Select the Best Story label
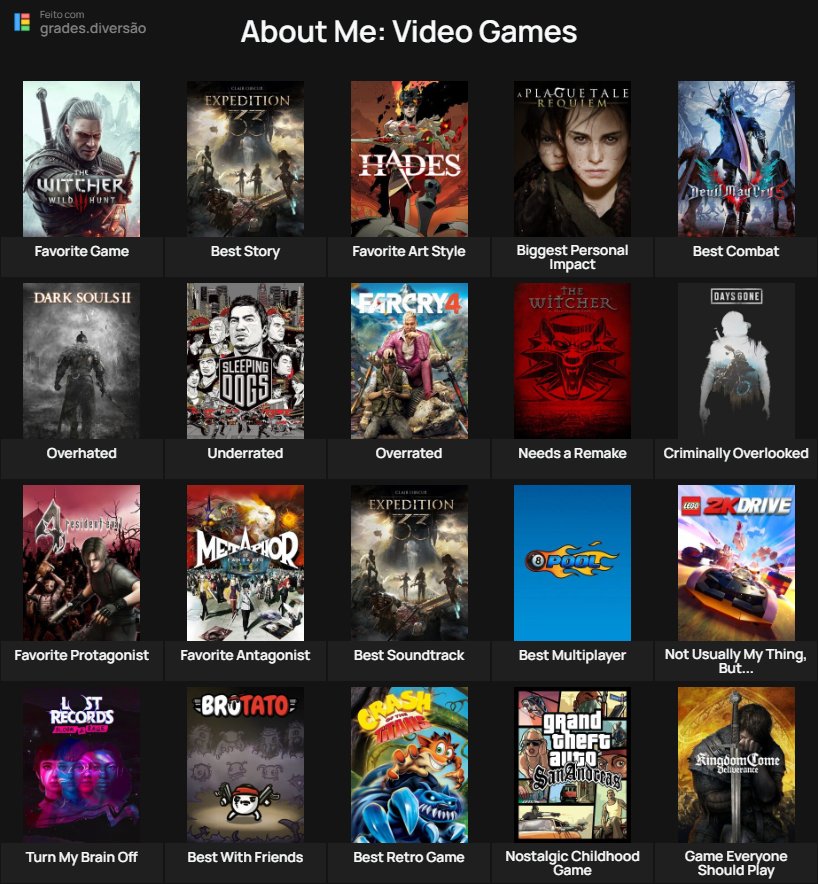818x884 pixels. click(245, 251)
